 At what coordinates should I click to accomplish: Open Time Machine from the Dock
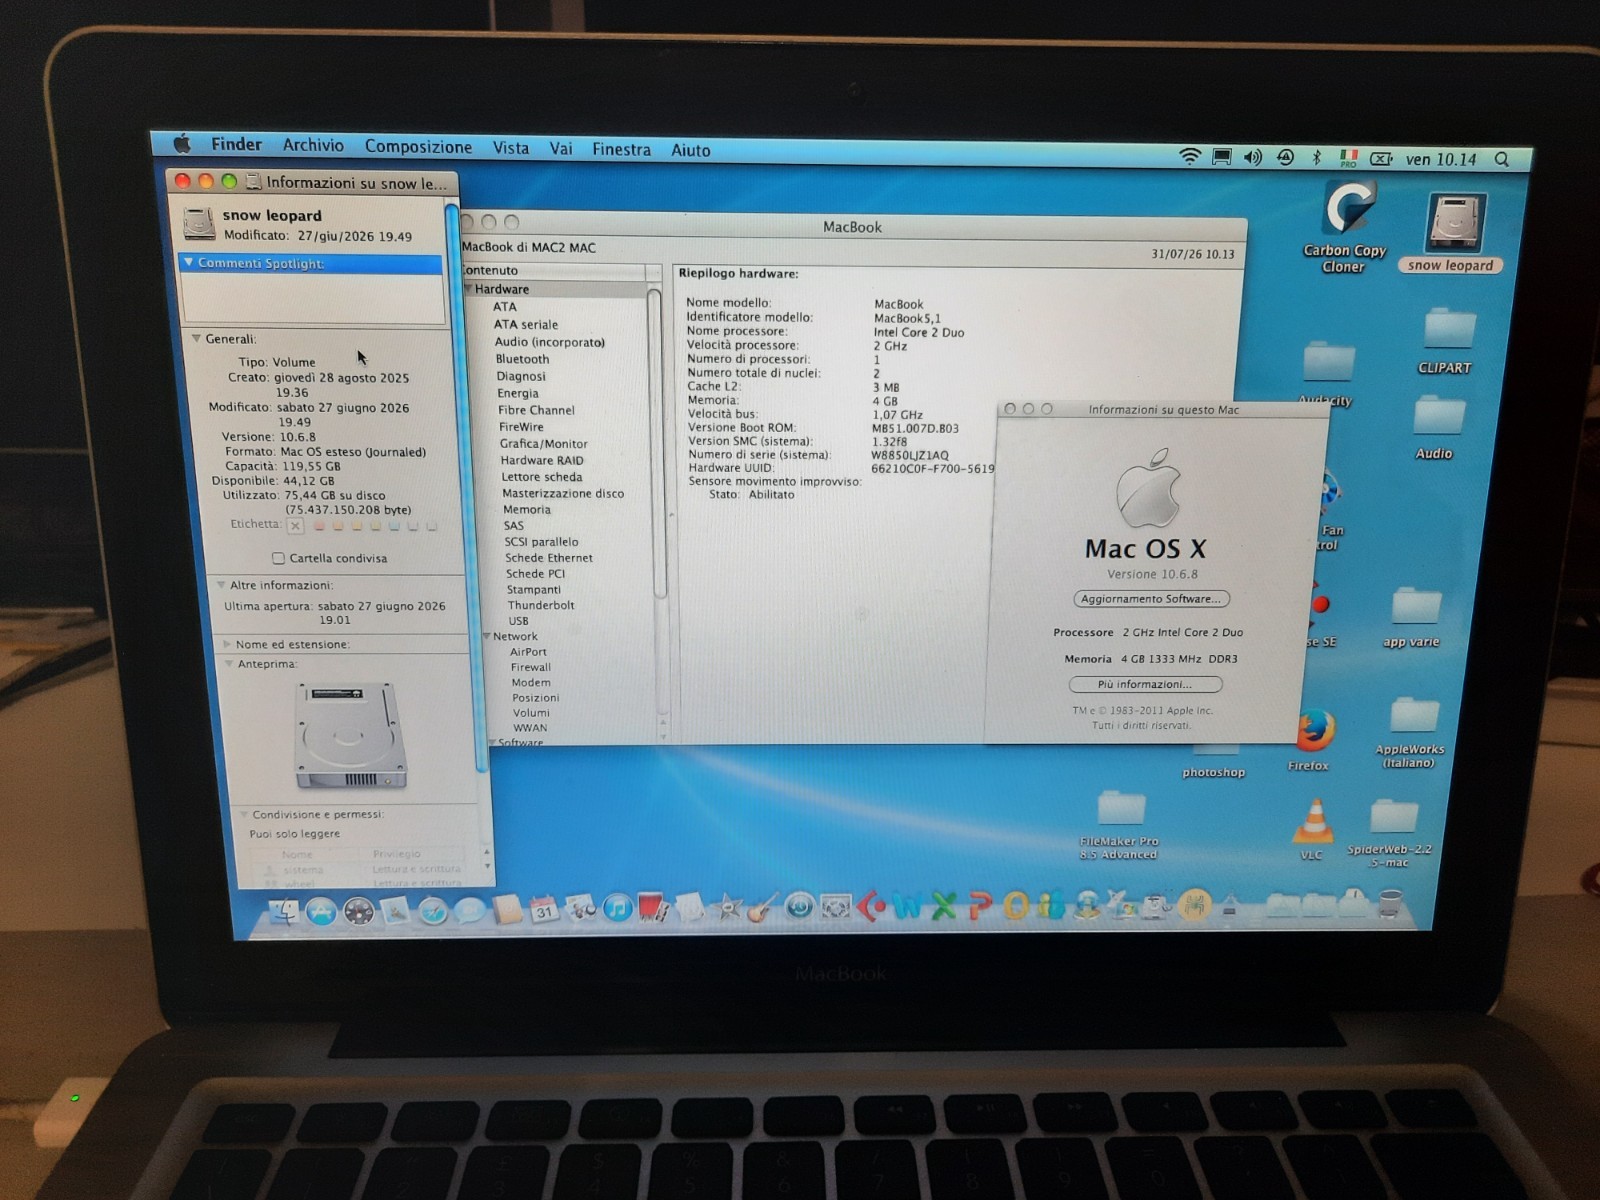pyautogui.click(x=799, y=907)
